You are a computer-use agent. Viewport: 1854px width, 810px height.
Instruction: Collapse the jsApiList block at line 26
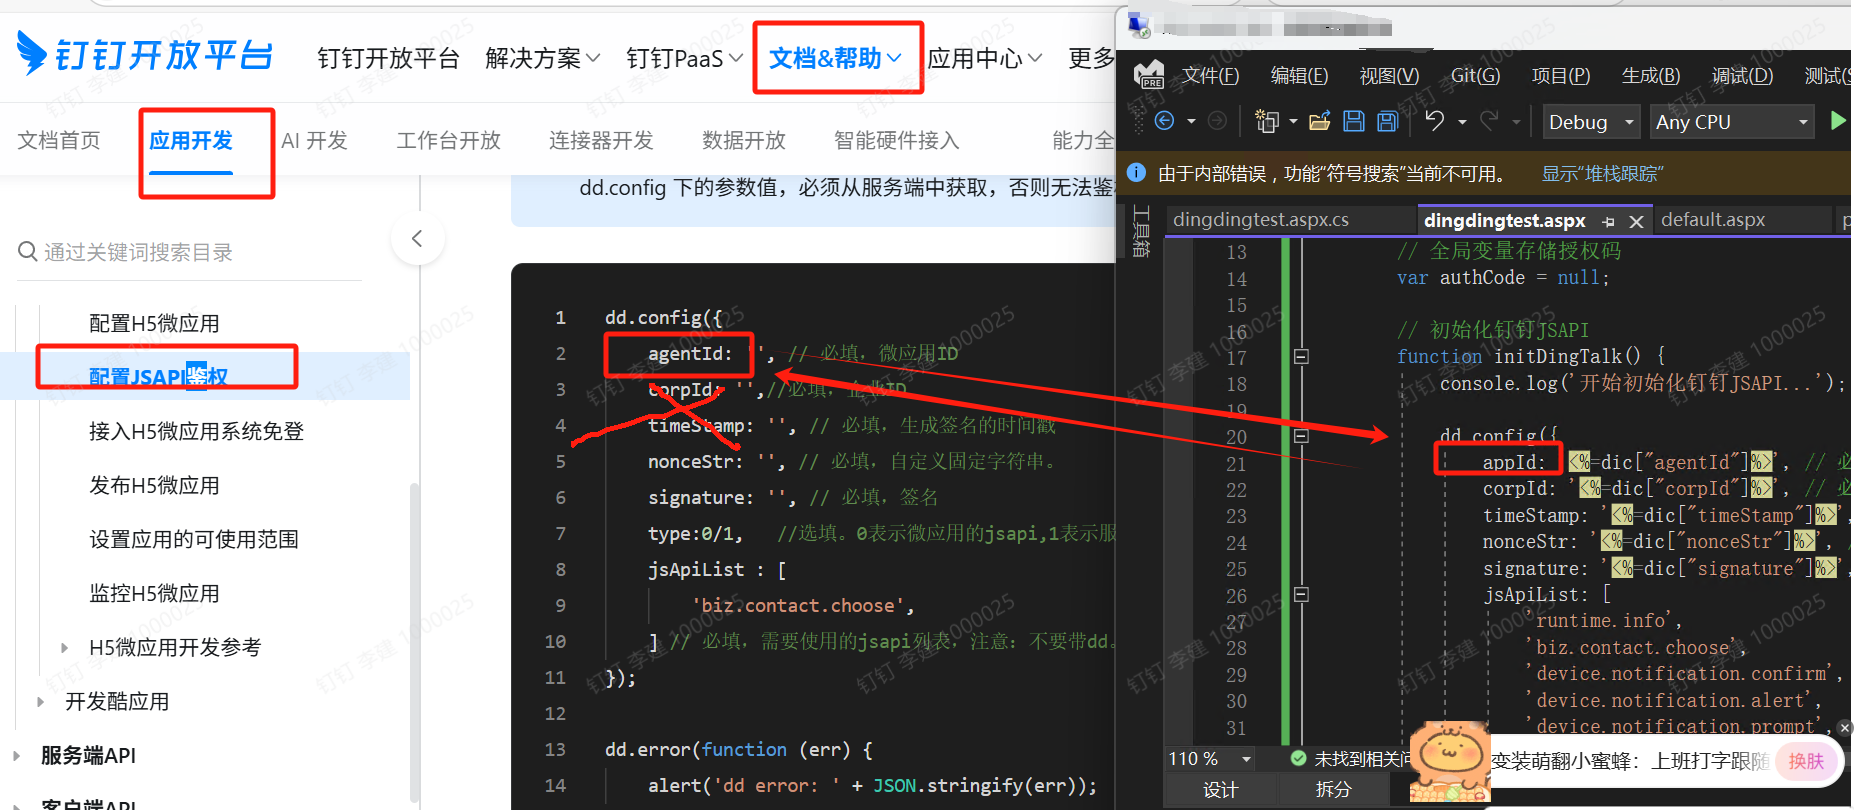pyautogui.click(x=1301, y=594)
